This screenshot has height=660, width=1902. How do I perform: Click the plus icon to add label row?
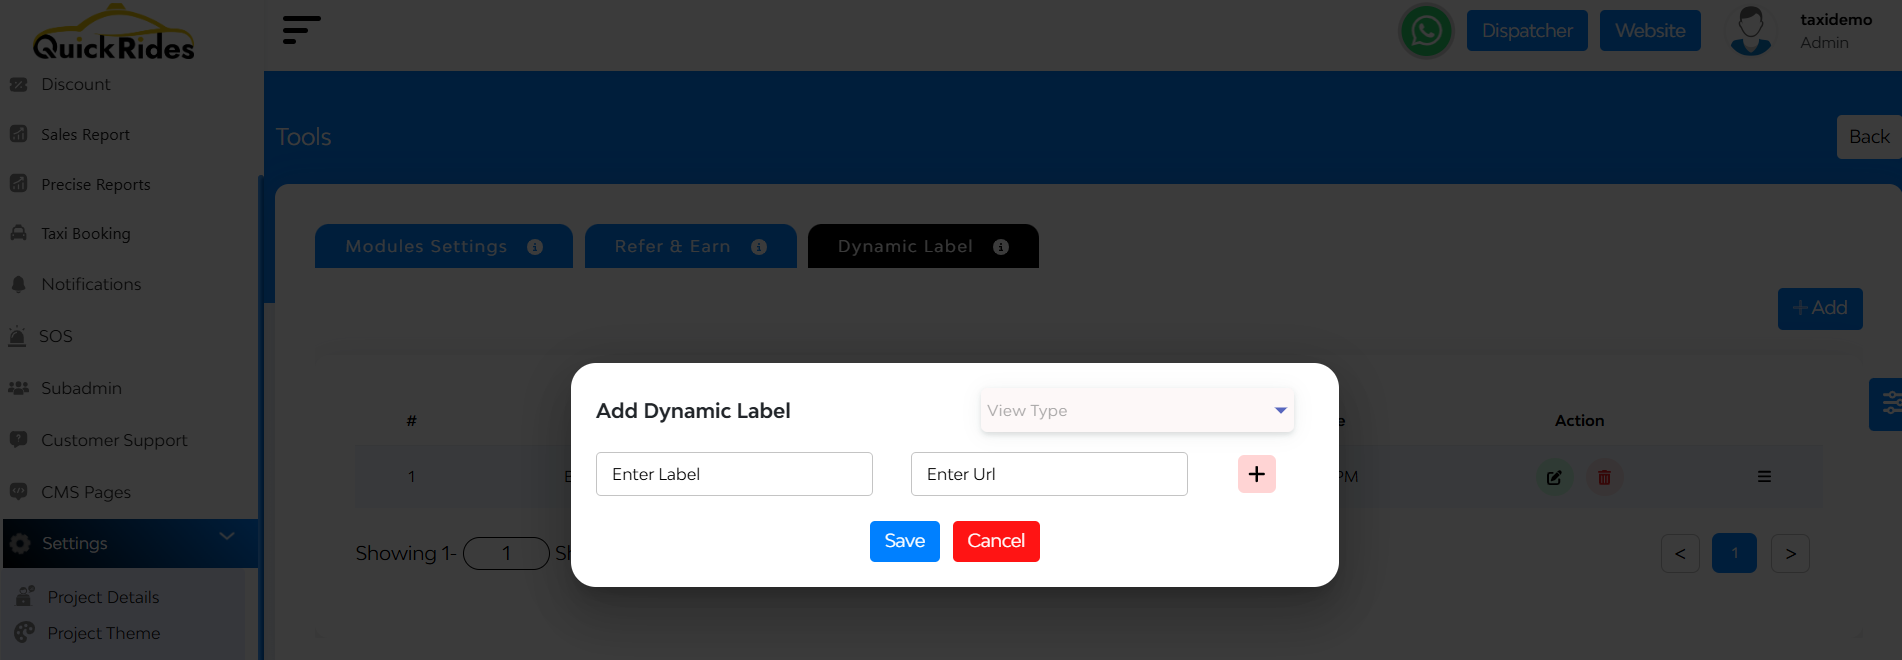[x=1256, y=474]
